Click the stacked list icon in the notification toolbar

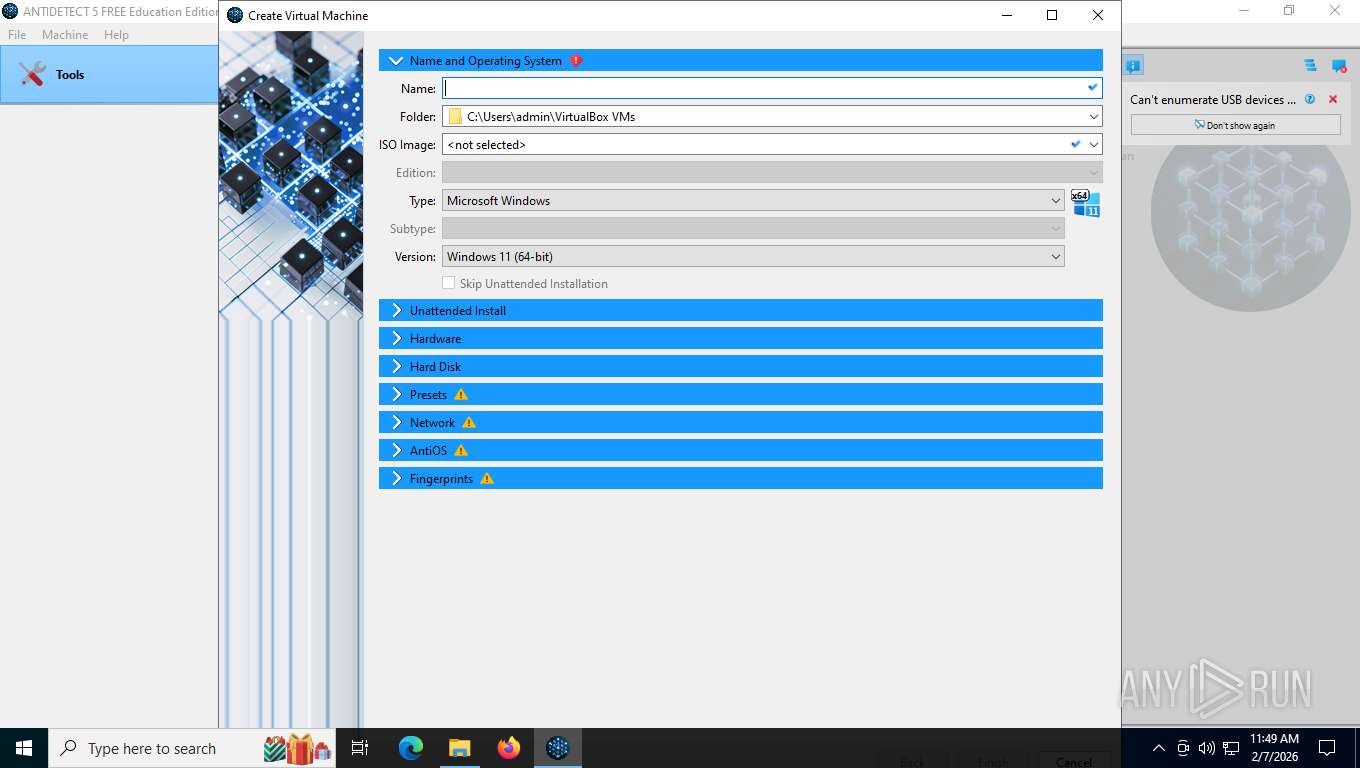tap(1310, 66)
